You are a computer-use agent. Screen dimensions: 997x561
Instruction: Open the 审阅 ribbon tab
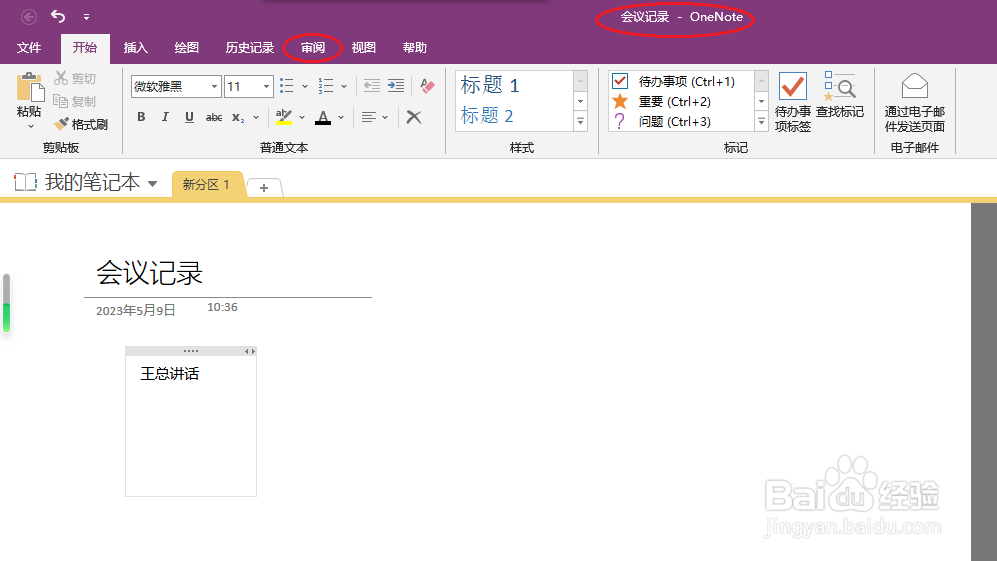(313, 48)
